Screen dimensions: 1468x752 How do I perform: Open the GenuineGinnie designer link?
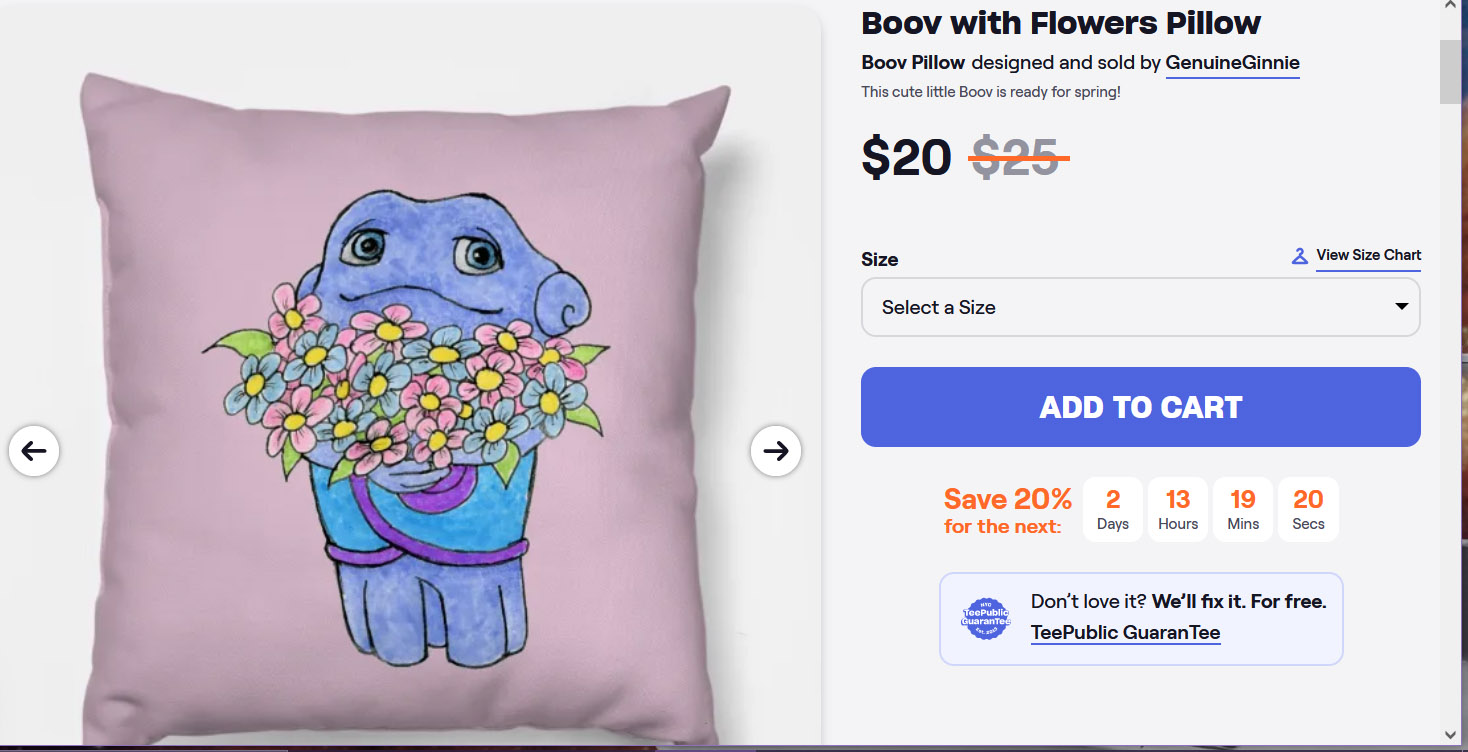click(x=1232, y=63)
